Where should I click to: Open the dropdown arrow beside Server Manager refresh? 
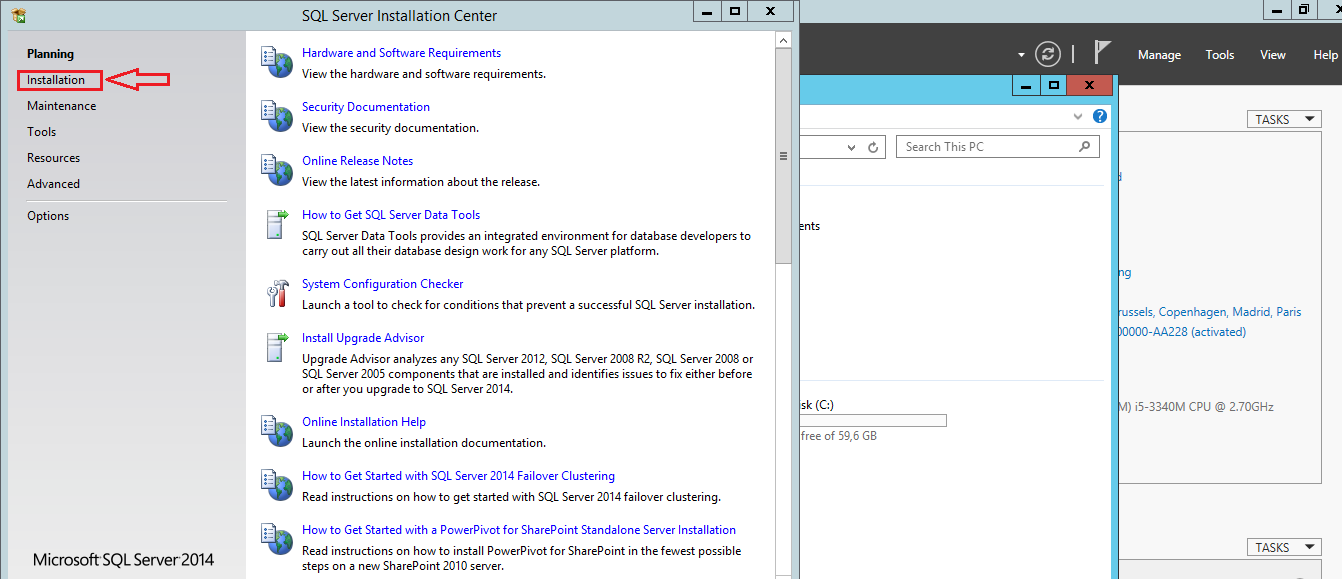pyautogui.click(x=1021, y=55)
